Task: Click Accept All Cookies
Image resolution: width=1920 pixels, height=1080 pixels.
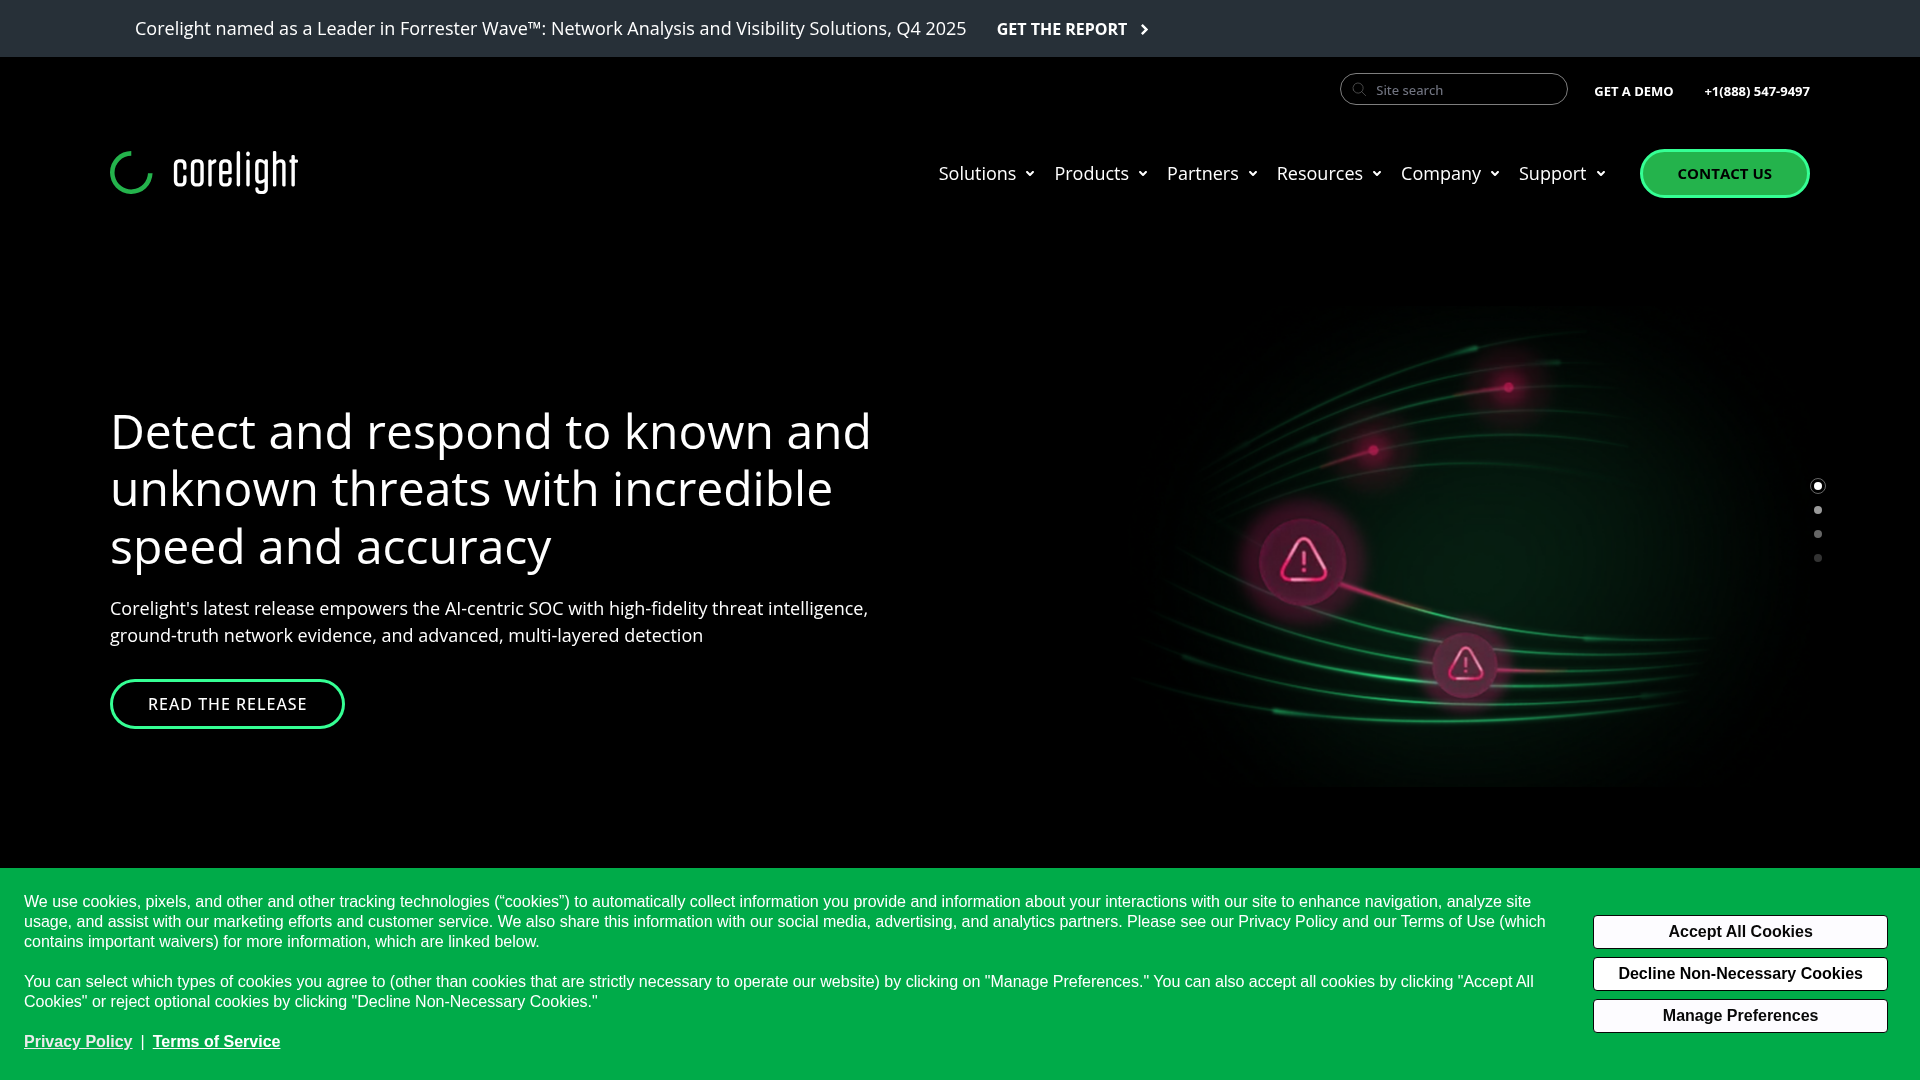Action: point(1739,931)
